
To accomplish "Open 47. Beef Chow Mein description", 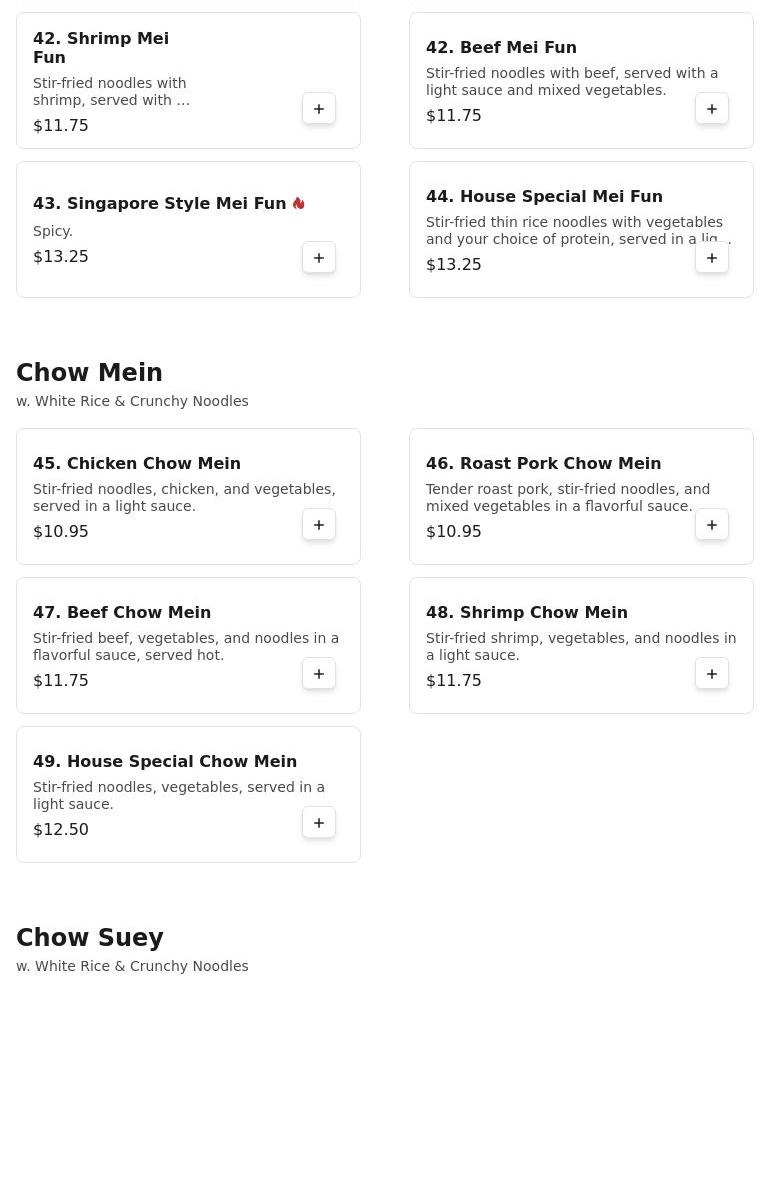I will point(186,647).
